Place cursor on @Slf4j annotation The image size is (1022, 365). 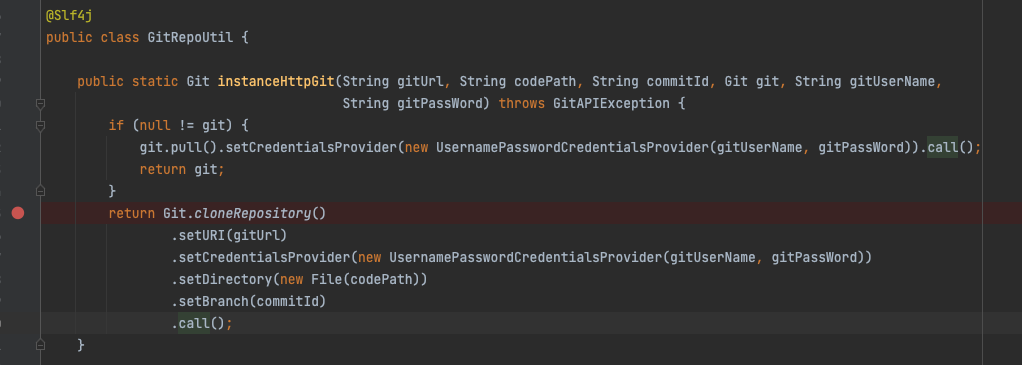69,16
